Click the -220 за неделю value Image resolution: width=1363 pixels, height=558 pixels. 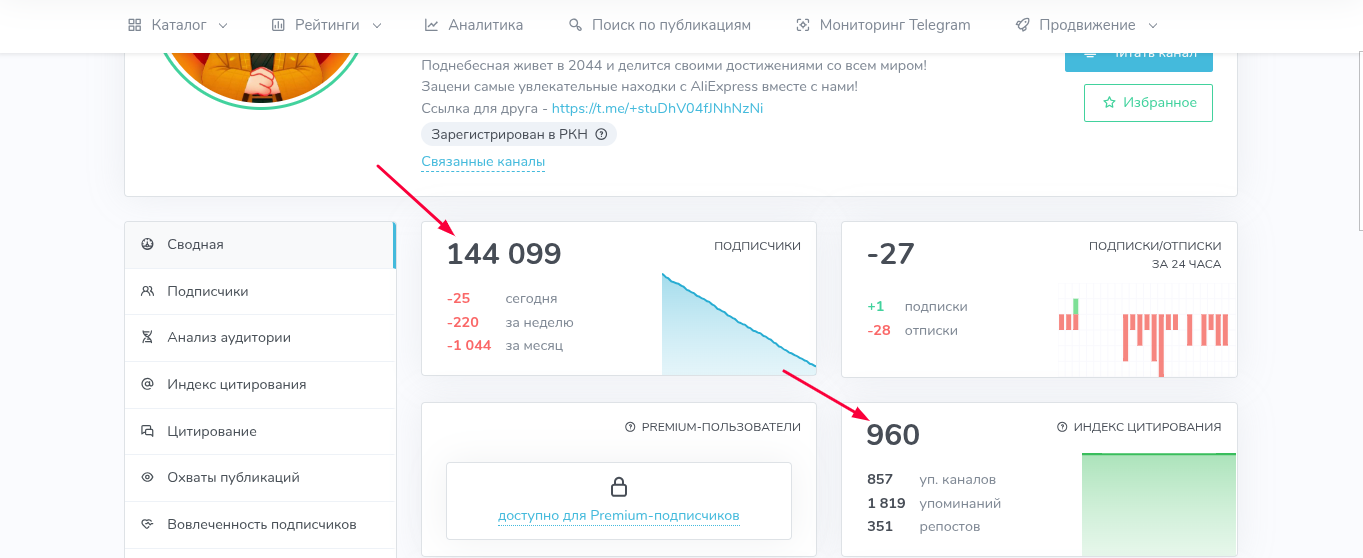pos(463,322)
